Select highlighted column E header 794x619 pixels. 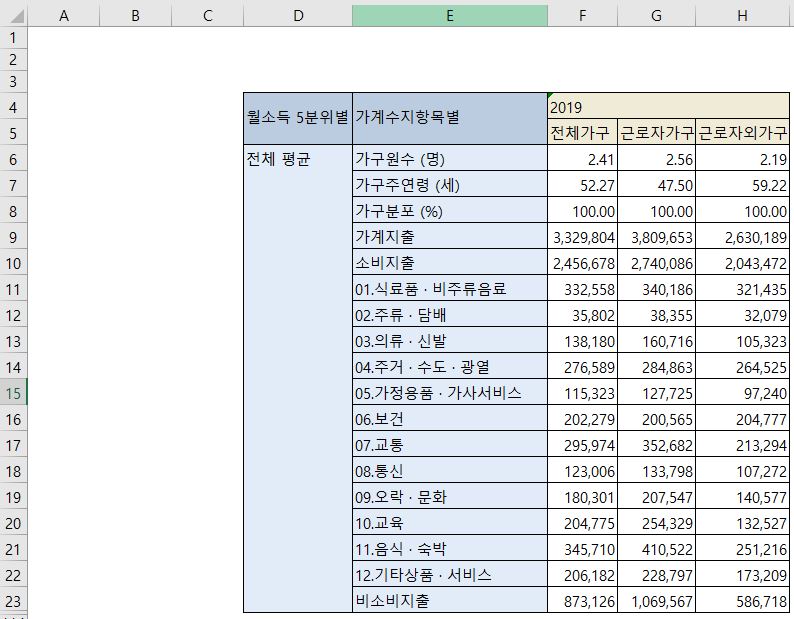(450, 16)
